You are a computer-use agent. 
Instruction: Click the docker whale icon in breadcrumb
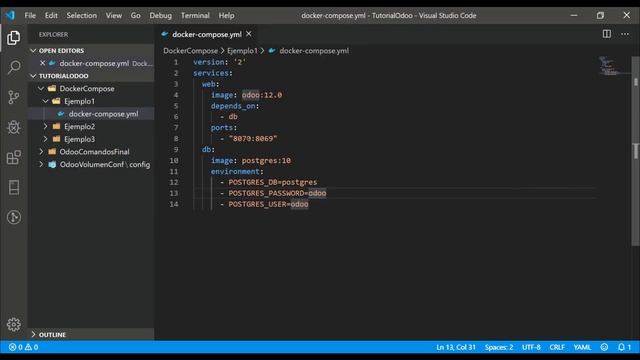[272, 51]
